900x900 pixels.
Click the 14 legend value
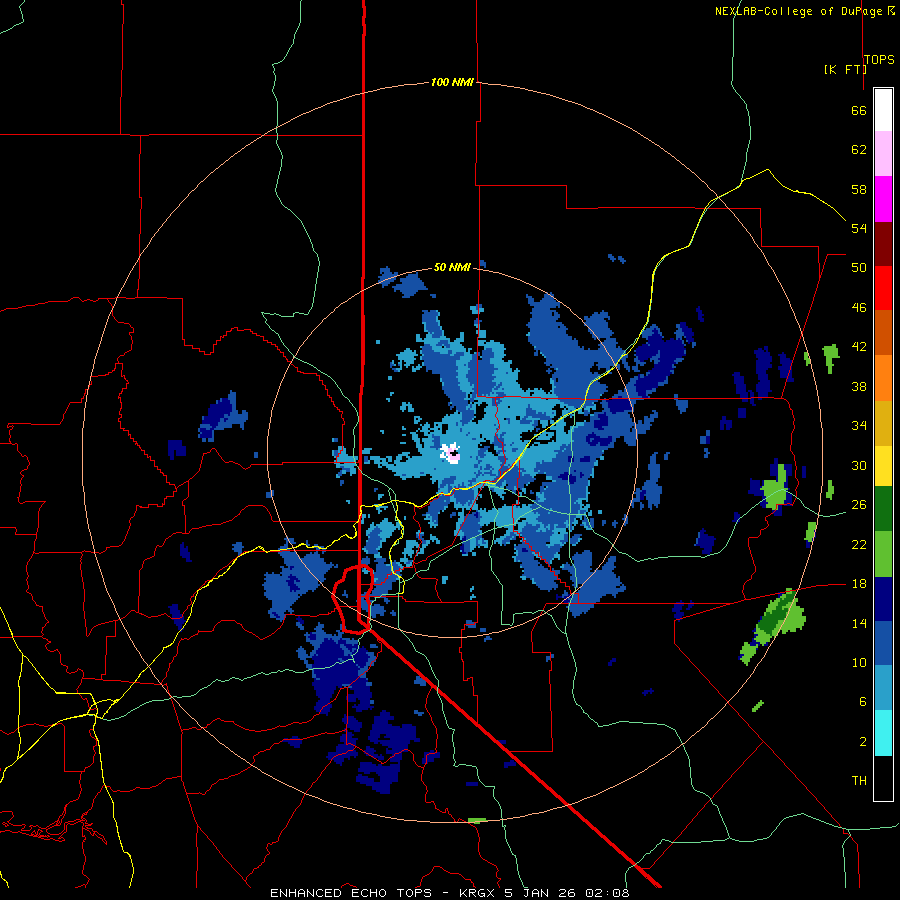point(859,623)
